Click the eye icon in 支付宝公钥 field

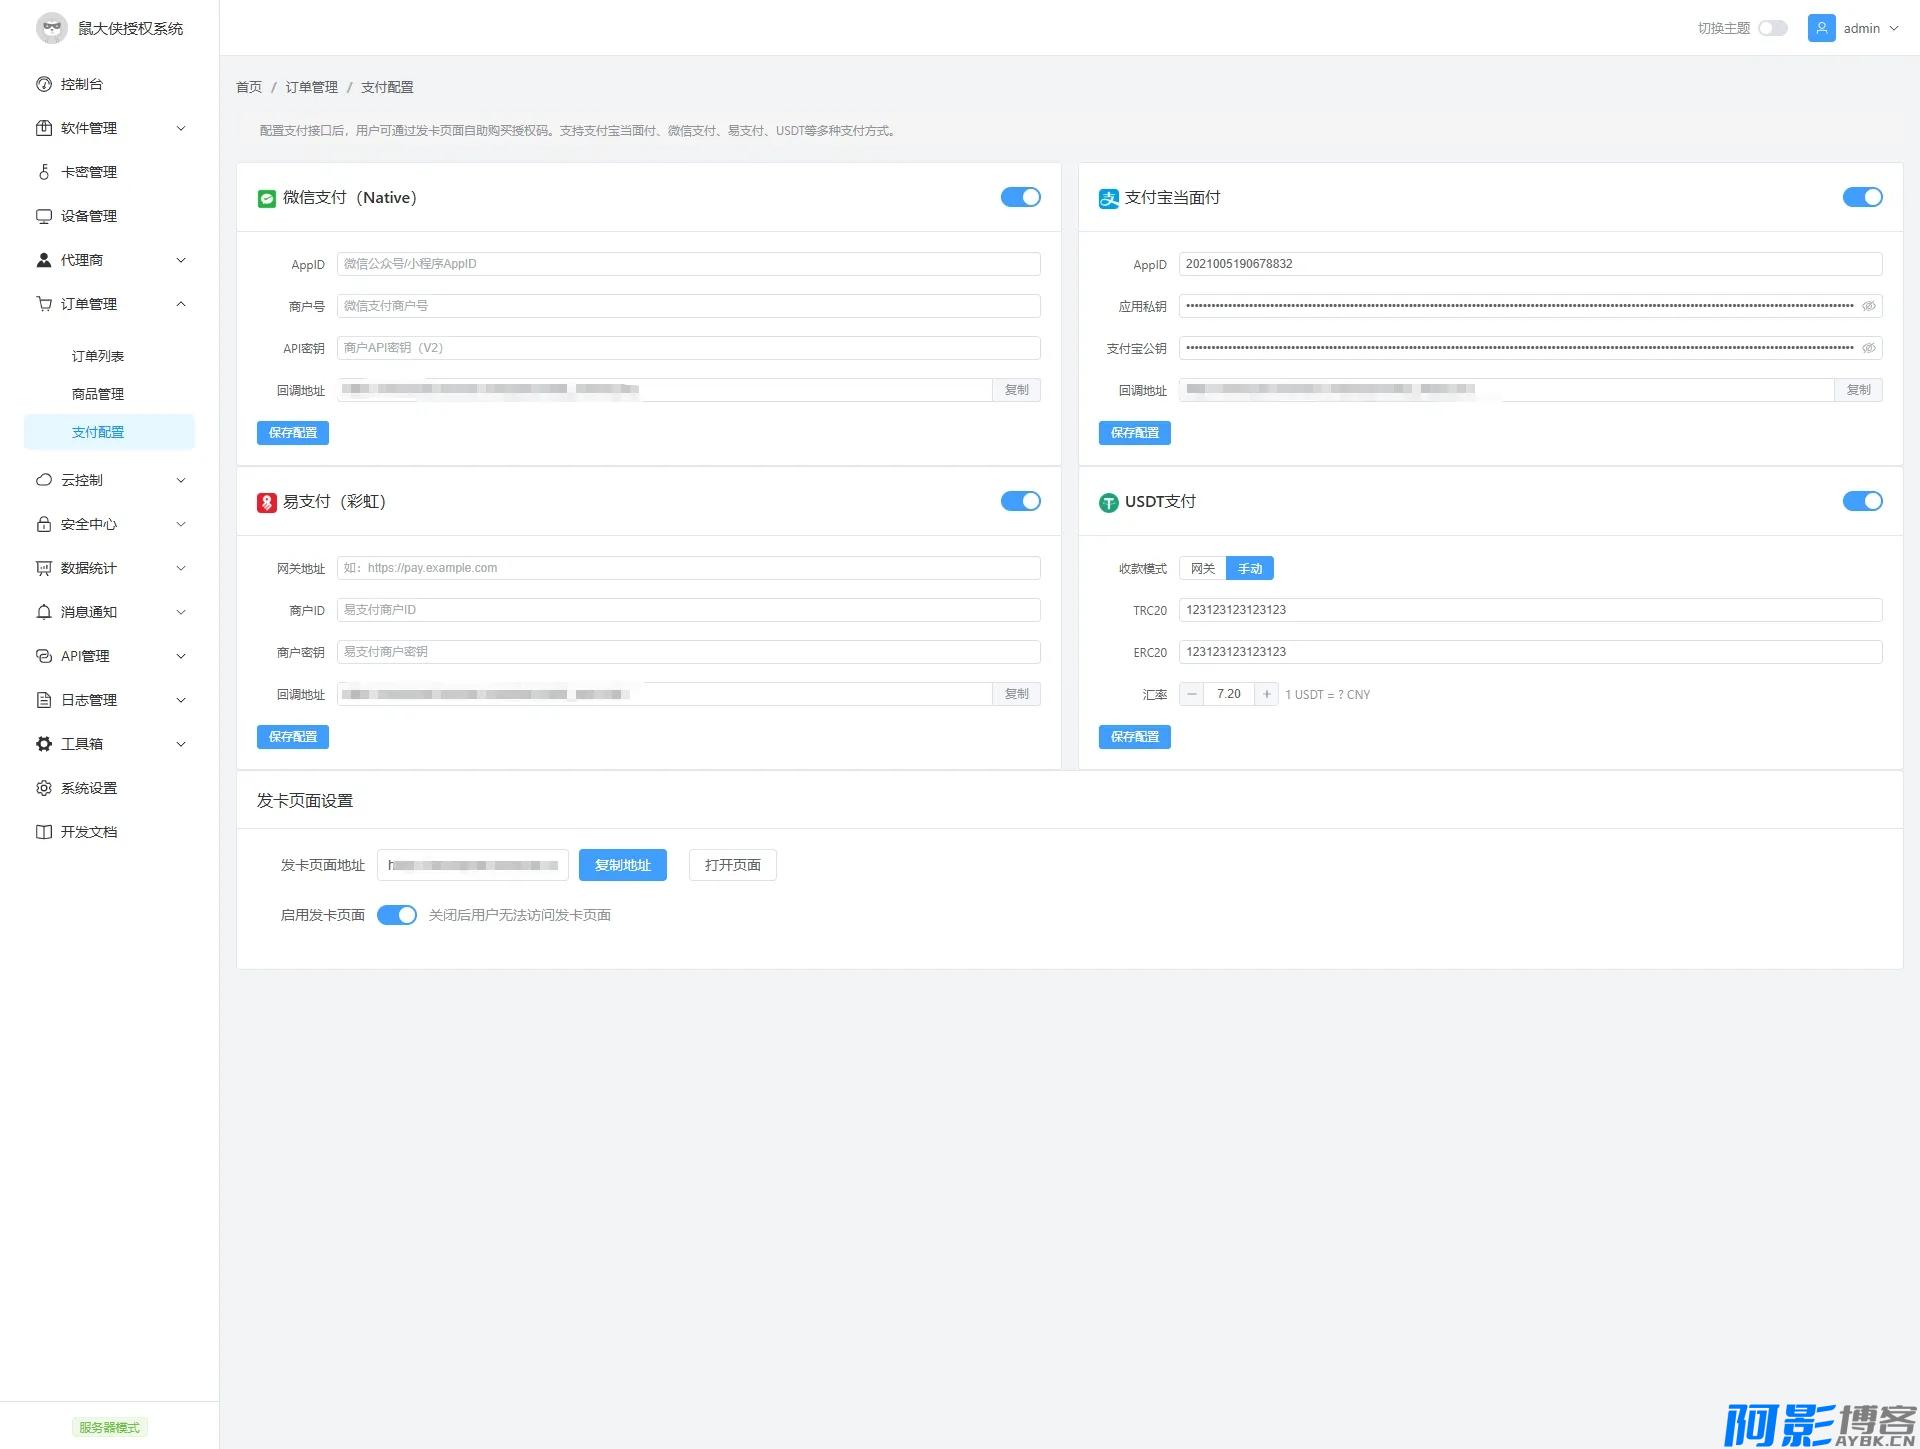coord(1868,348)
